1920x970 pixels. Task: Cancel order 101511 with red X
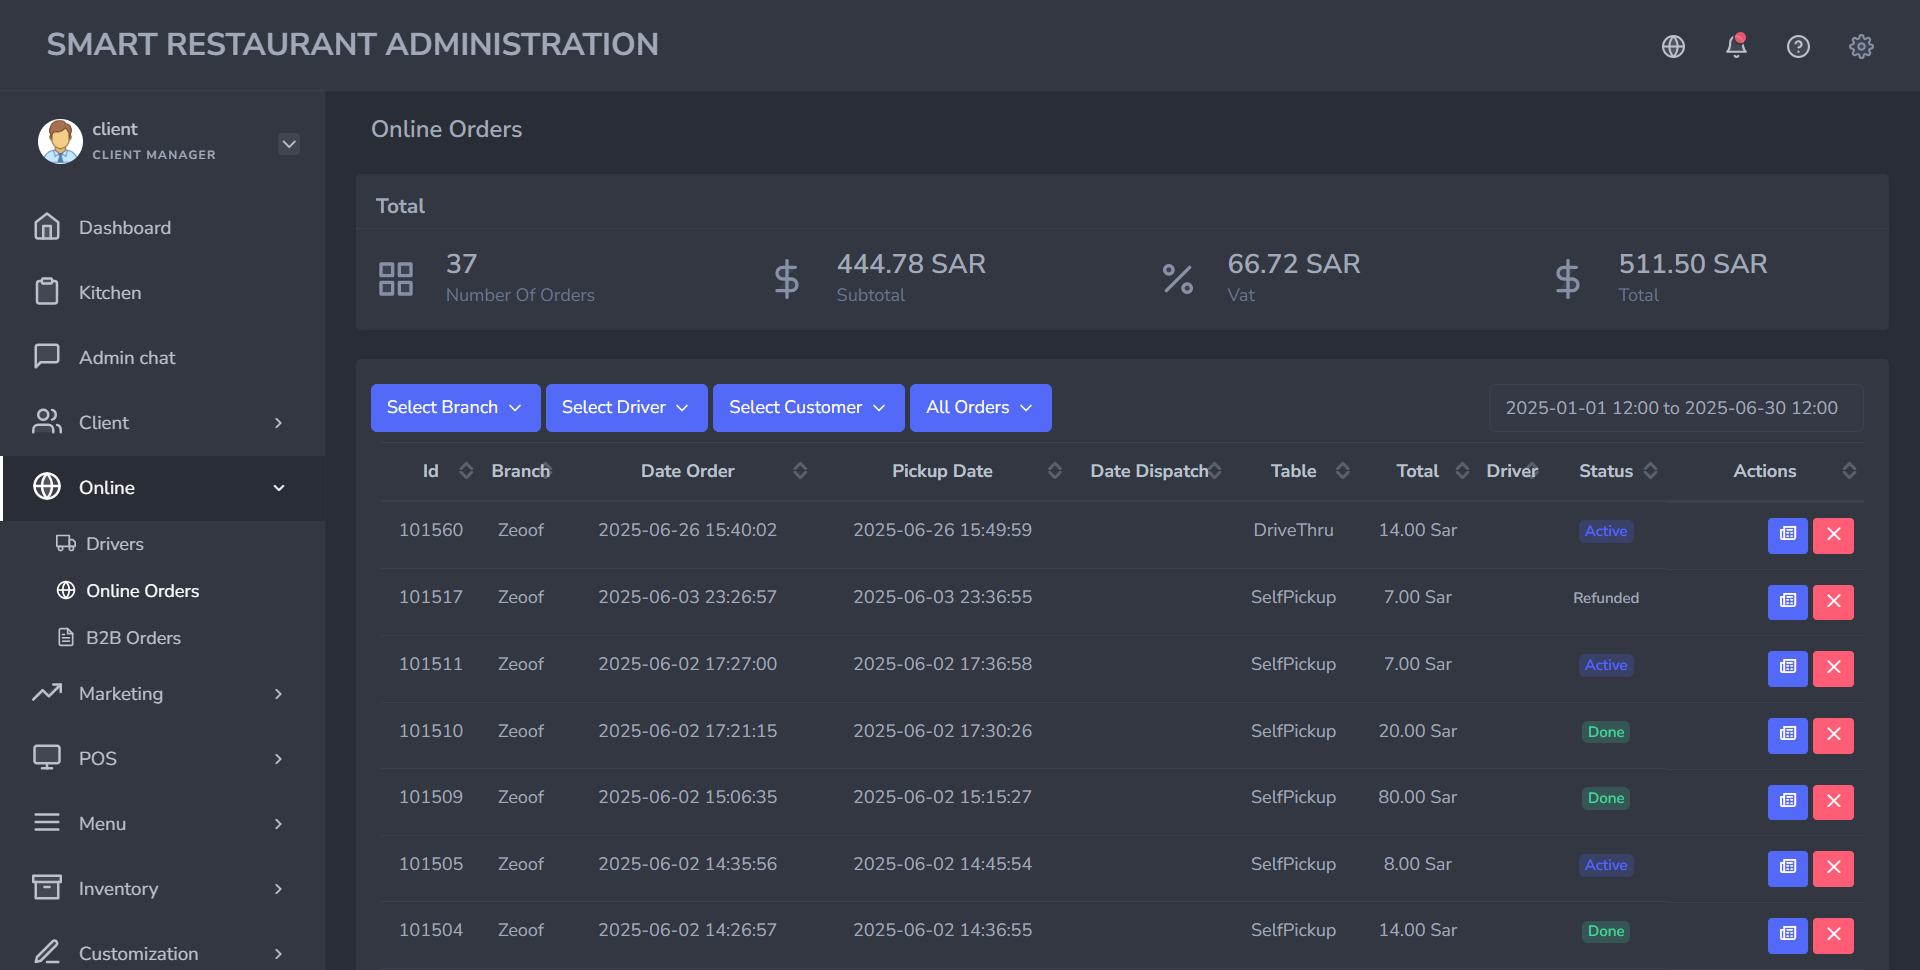tap(1834, 668)
